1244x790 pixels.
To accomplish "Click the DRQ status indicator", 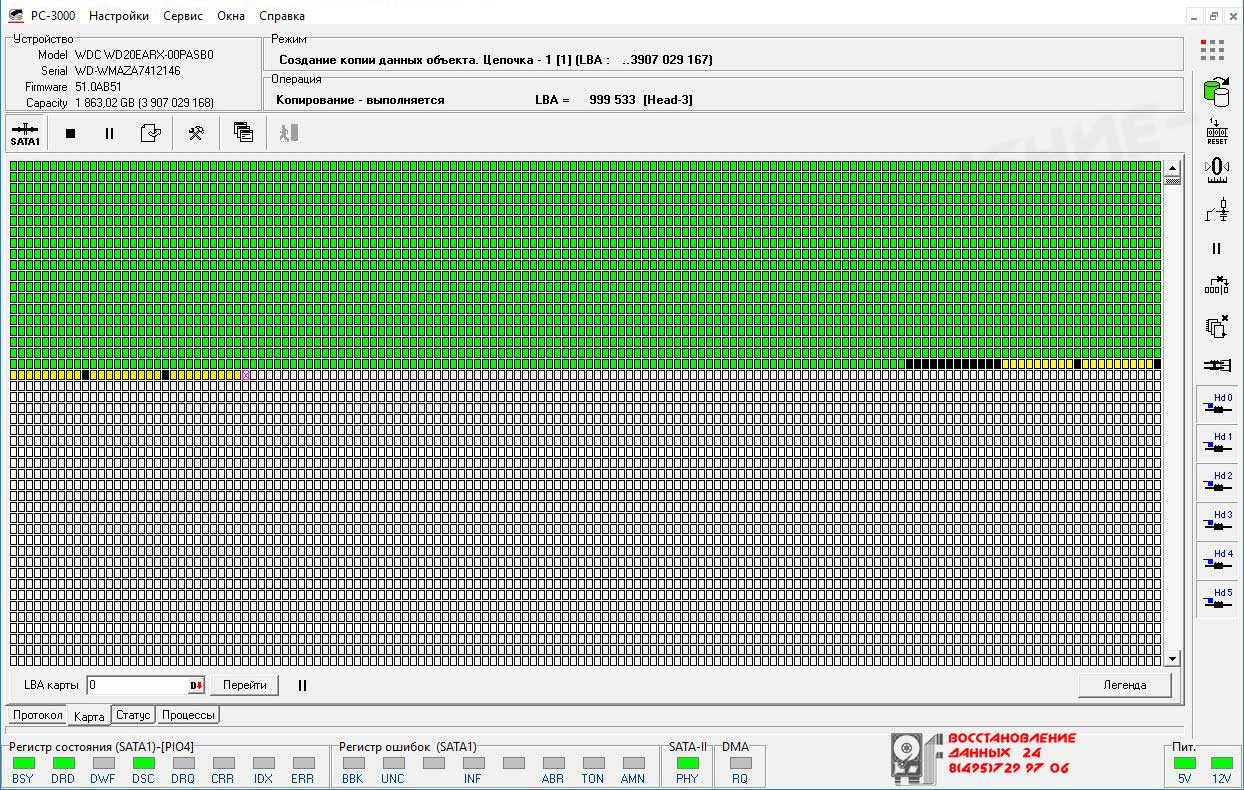I will pos(183,763).
